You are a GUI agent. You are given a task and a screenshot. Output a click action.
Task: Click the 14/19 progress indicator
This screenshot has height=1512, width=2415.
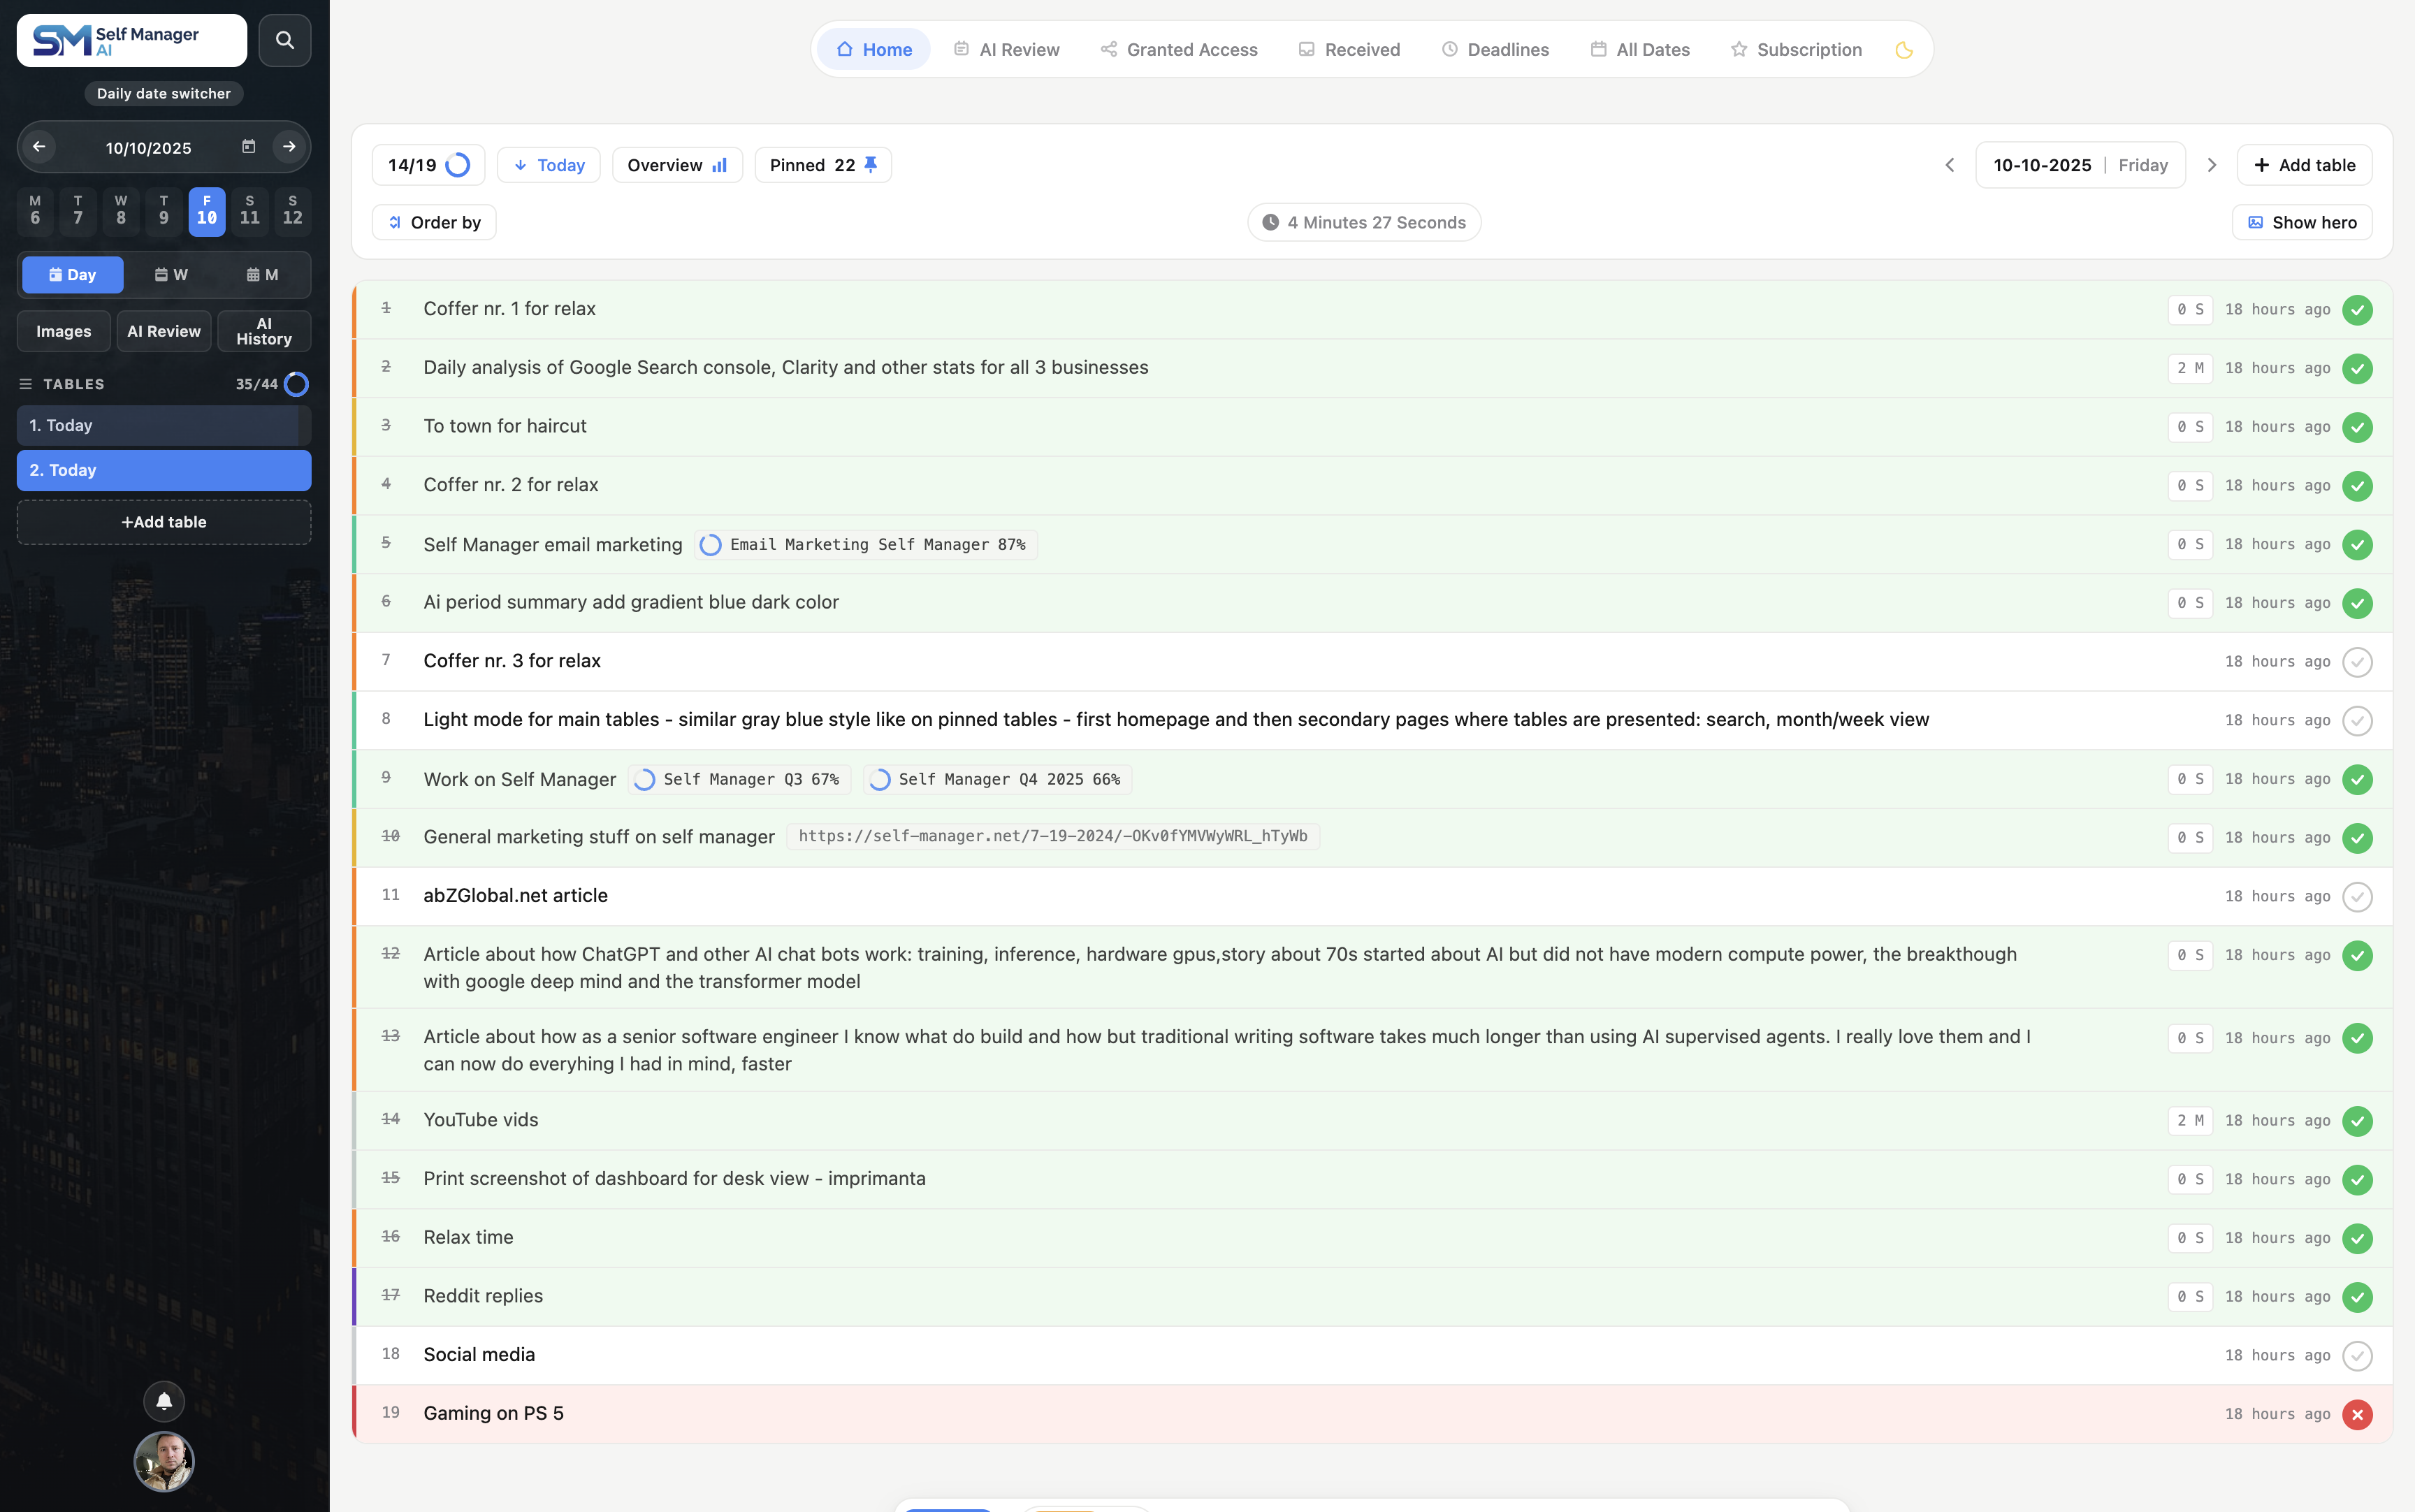[x=428, y=165]
